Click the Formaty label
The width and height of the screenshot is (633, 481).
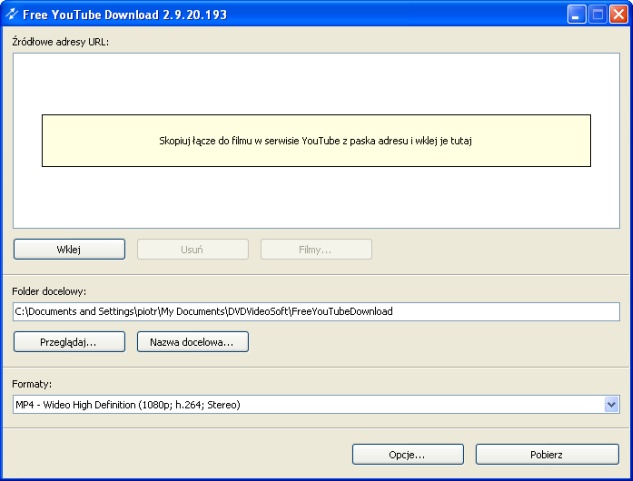point(33,383)
